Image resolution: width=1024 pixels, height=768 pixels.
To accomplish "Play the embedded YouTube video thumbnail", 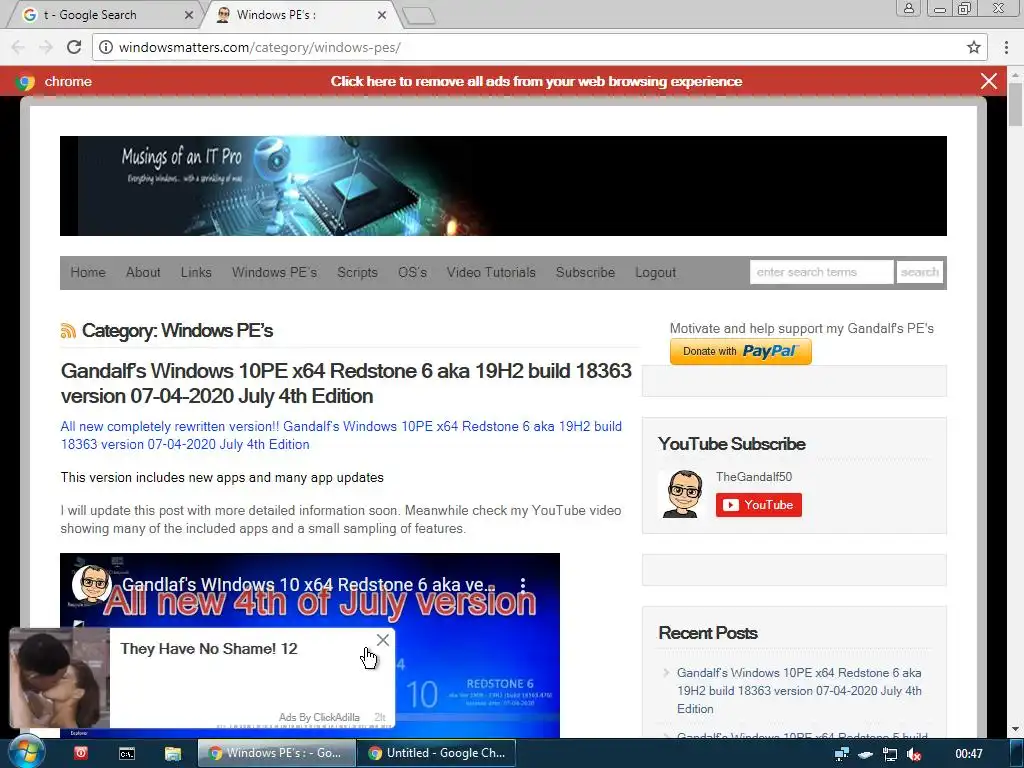I will point(310,645).
